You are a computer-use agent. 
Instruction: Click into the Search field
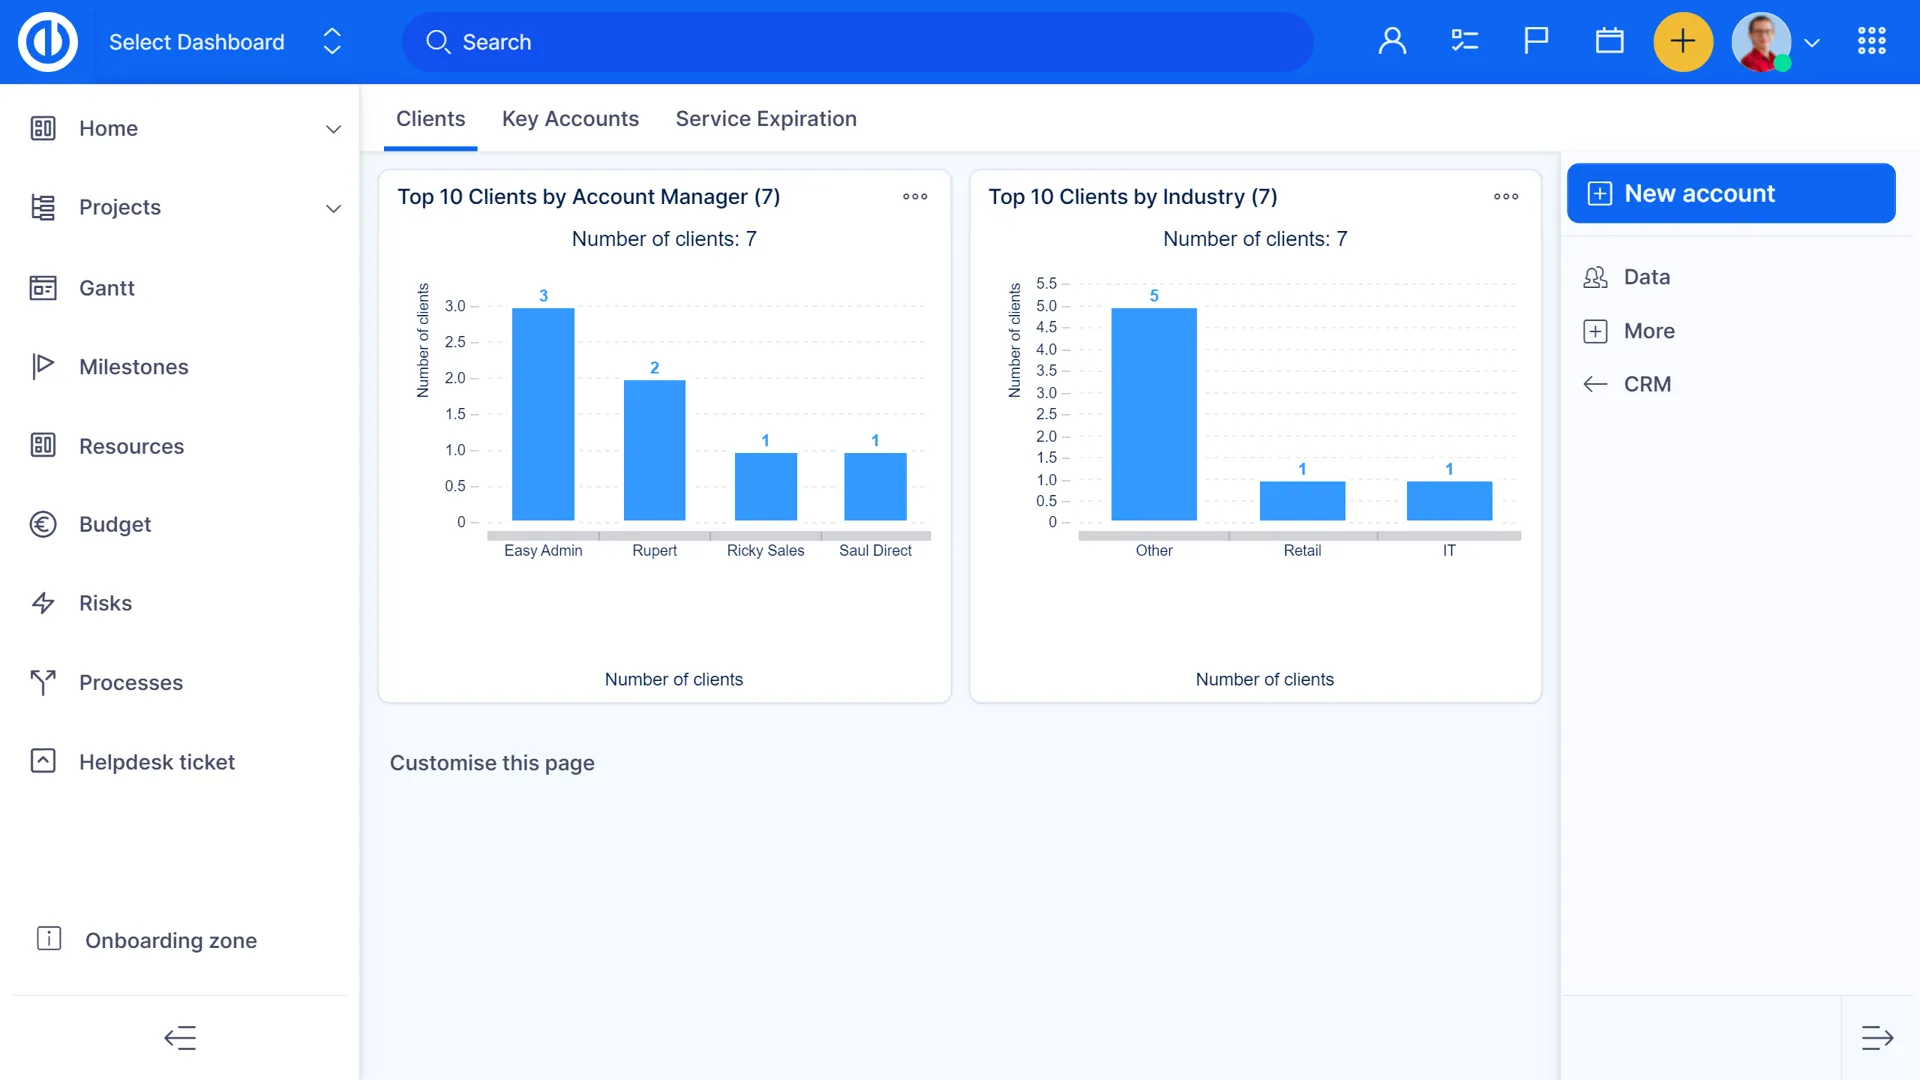(x=860, y=42)
